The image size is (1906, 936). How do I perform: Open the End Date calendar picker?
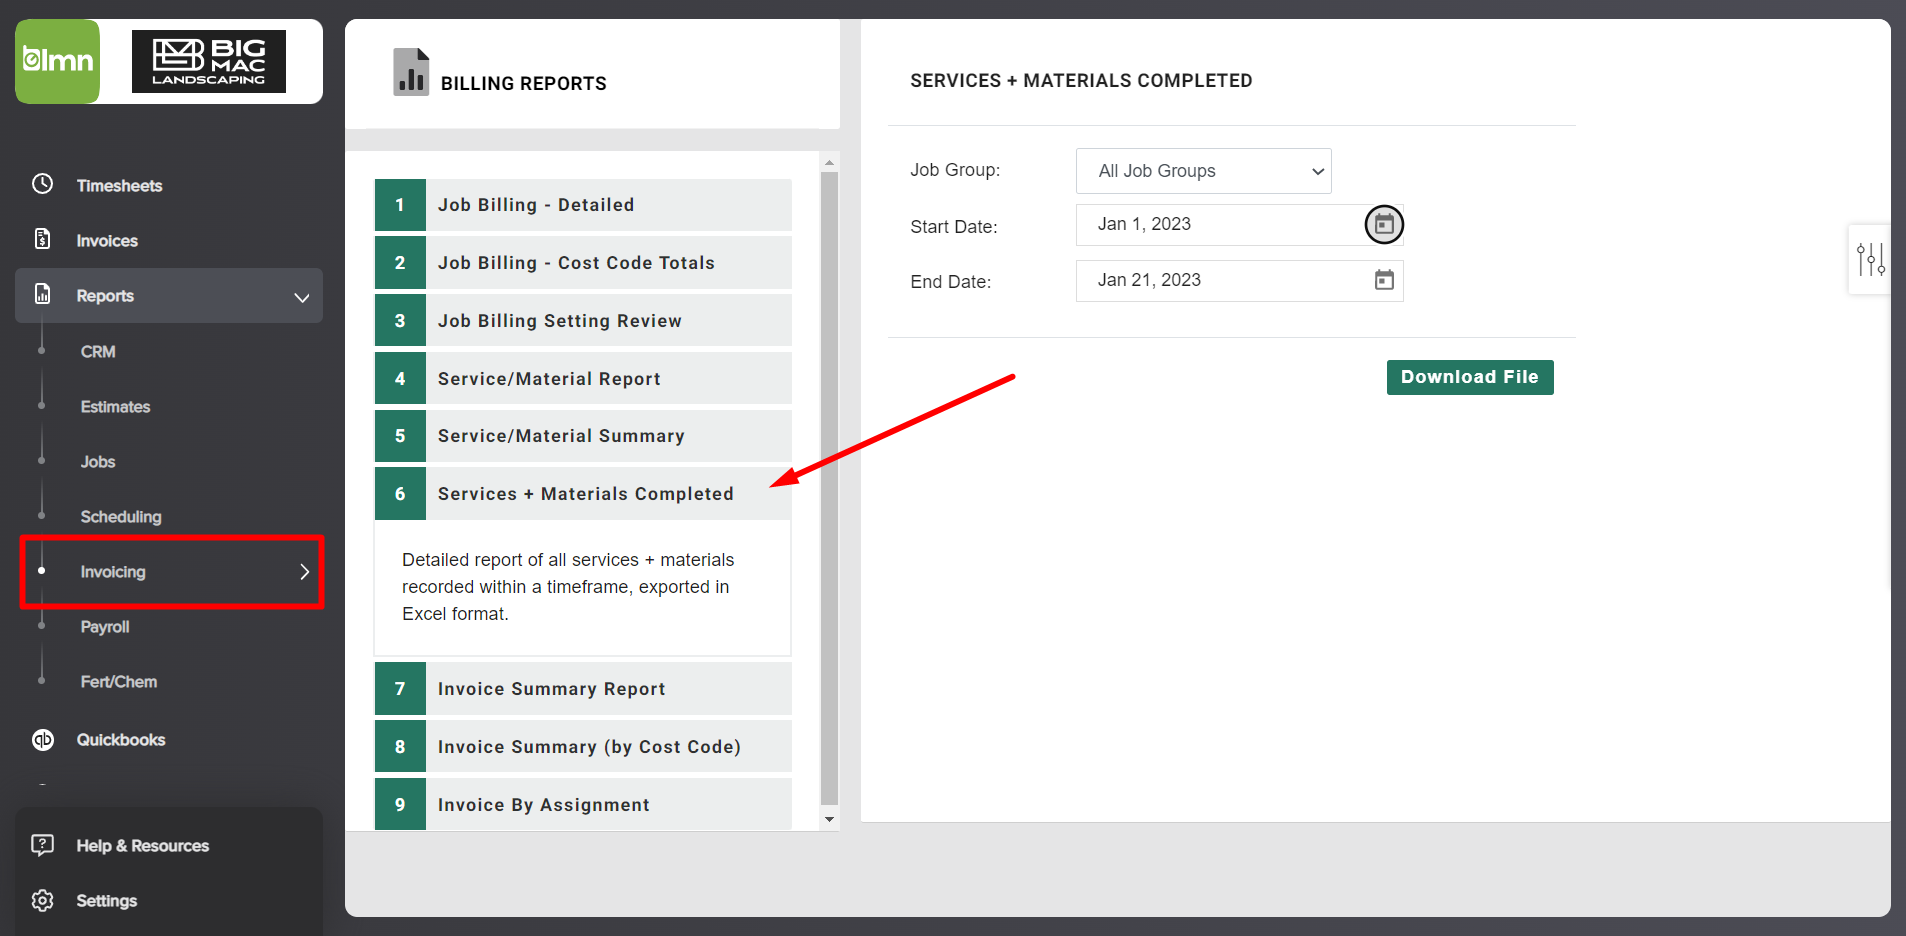click(1384, 280)
